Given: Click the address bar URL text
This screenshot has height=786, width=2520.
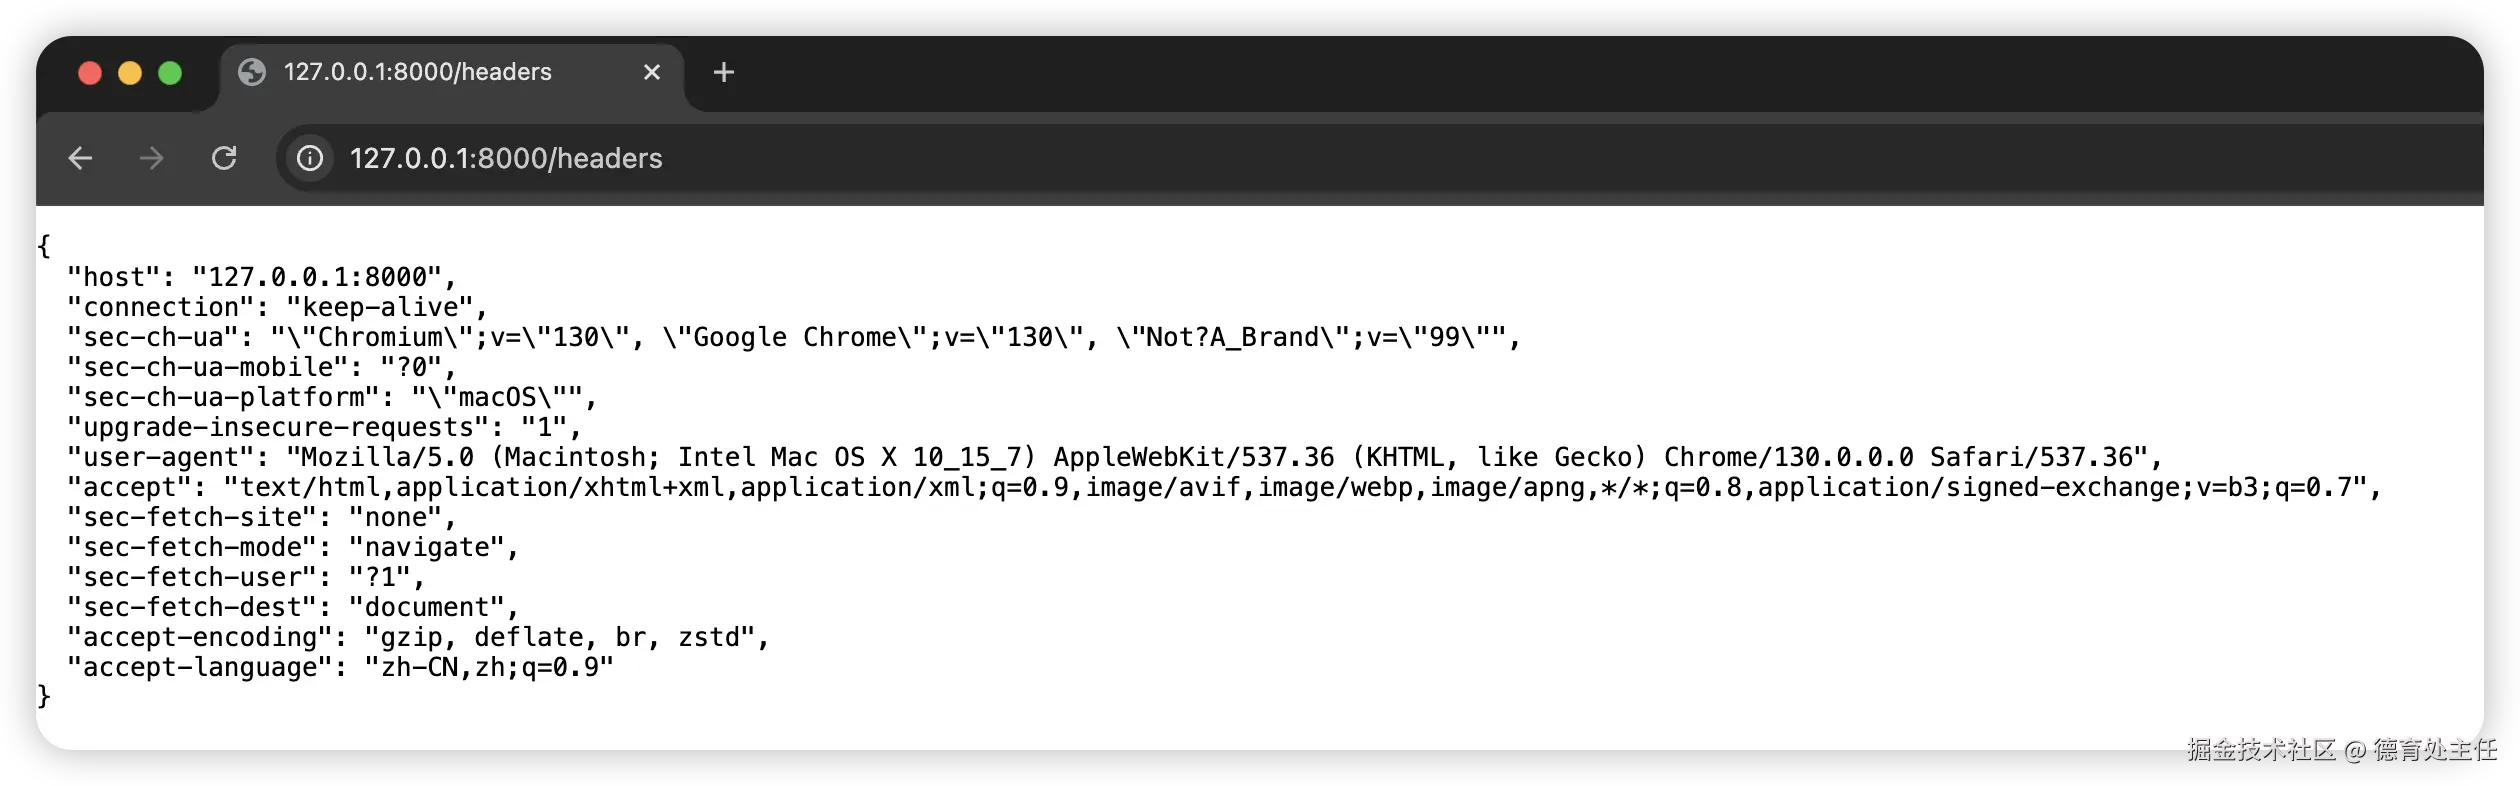Looking at the screenshot, I should point(506,158).
